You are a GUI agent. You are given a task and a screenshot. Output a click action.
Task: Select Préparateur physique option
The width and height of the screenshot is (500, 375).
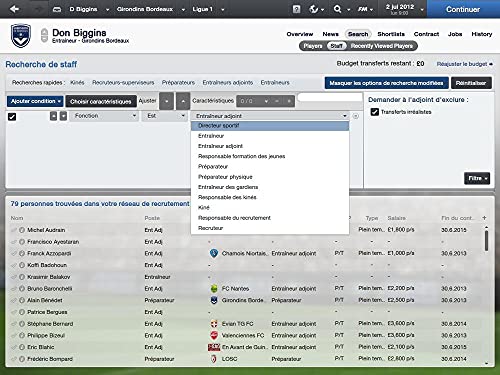coord(270,177)
